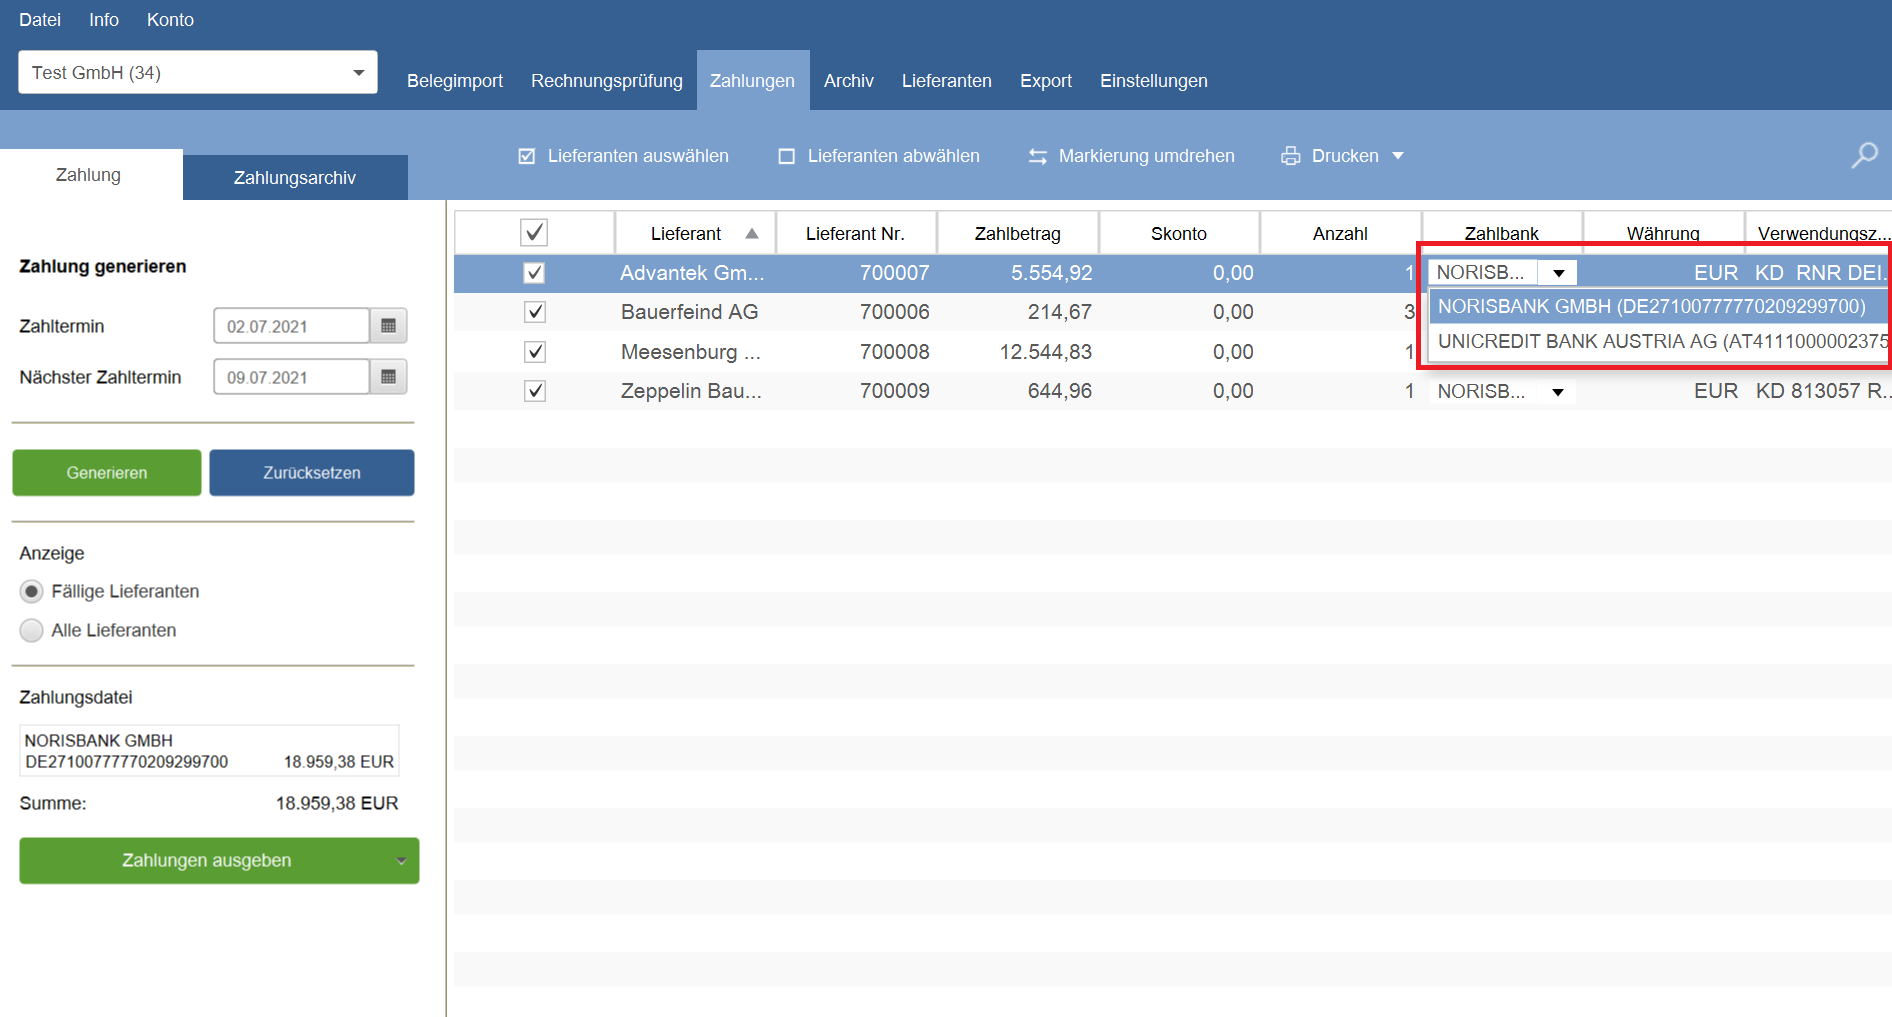Click the Währung column header
Screen dimensions: 1892x1017
[1663, 233]
